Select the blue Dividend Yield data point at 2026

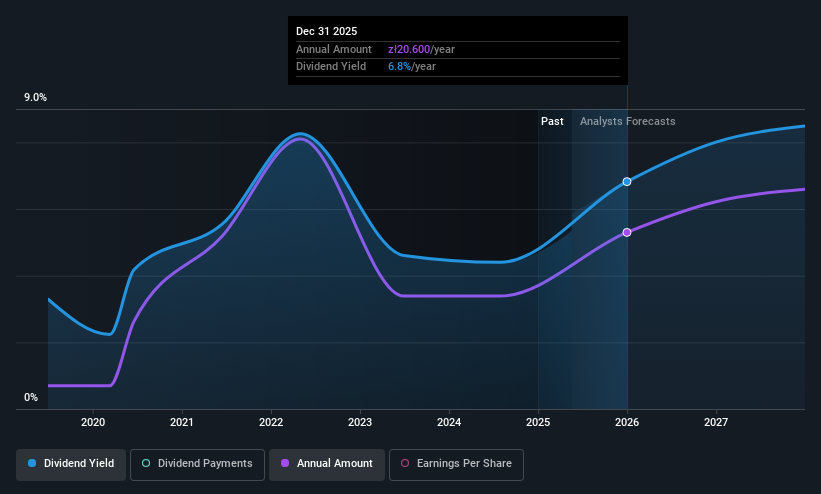click(627, 182)
